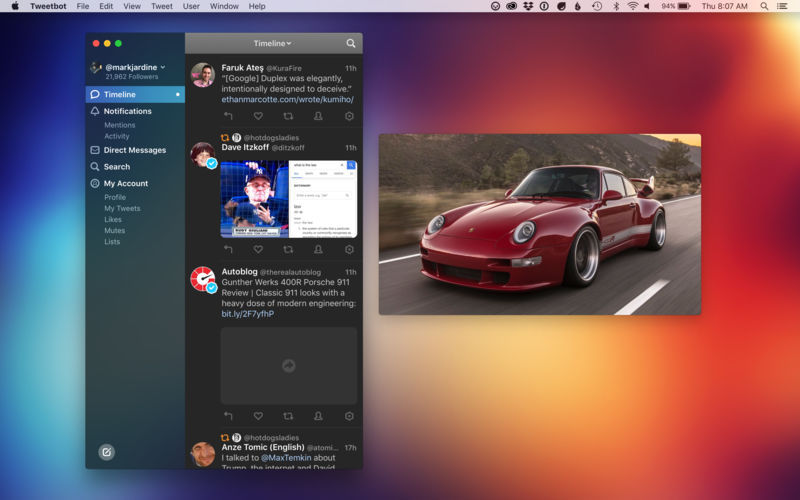The width and height of the screenshot is (800, 500).
Task: Open the gear menu on the Faruk Ateş tweet
Action: coord(349,116)
